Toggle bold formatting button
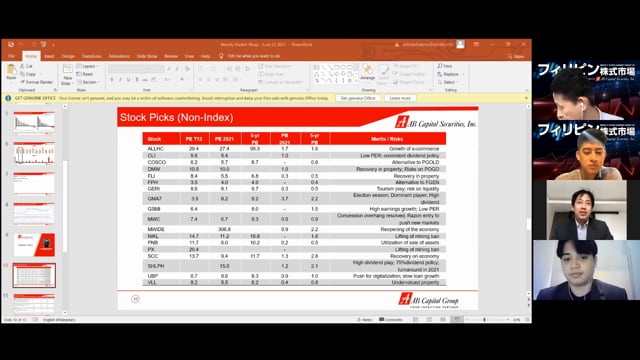 click(112, 80)
